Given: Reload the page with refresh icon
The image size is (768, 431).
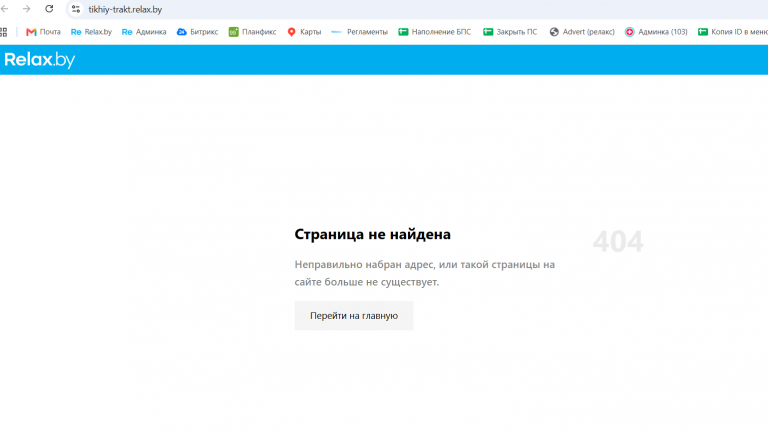Looking at the screenshot, I should coord(49,9).
